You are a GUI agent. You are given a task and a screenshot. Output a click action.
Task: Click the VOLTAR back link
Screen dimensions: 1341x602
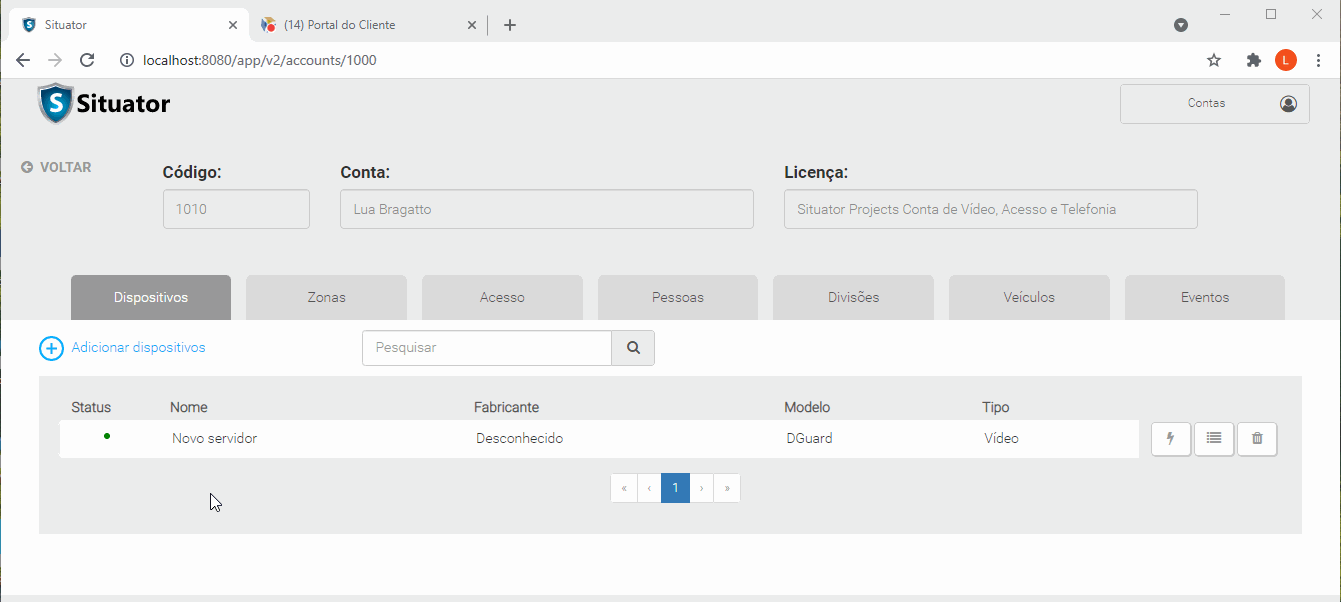pyautogui.click(x=57, y=168)
